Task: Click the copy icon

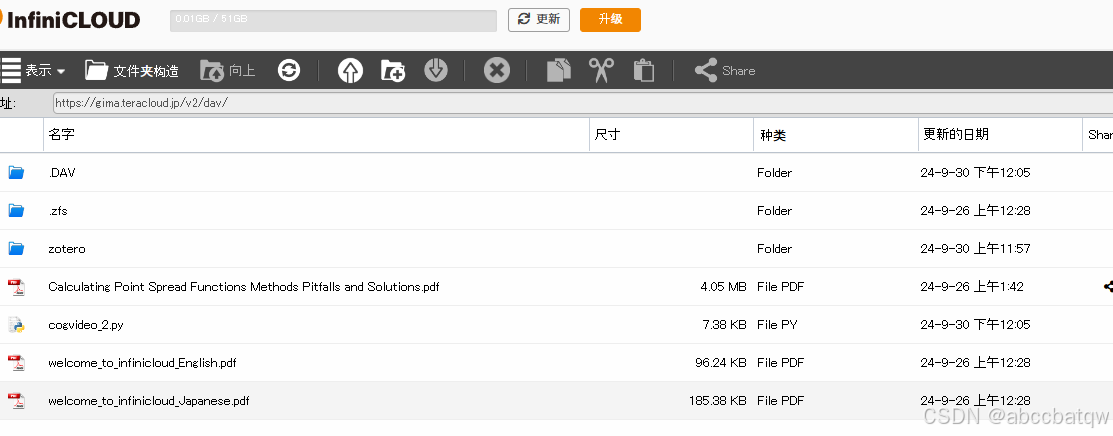Action: [559, 70]
